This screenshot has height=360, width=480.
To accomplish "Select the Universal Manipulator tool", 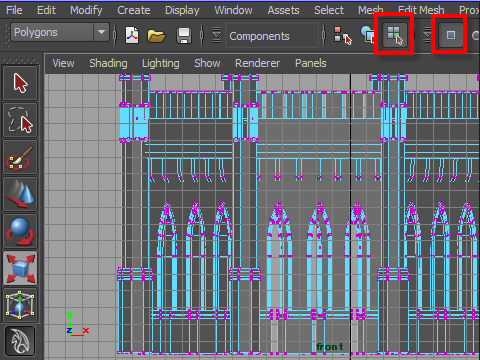I will (x=20, y=305).
